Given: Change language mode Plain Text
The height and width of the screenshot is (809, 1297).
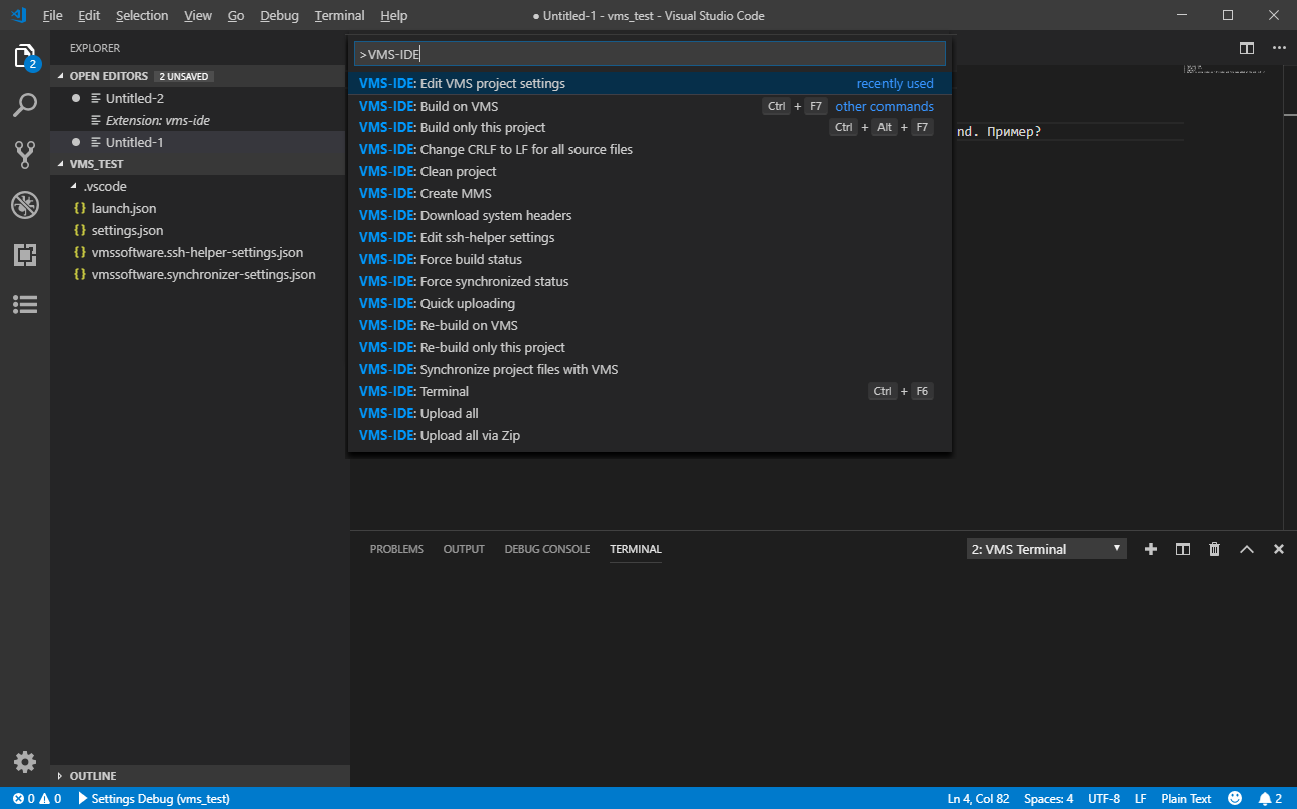Looking at the screenshot, I should 1186,799.
